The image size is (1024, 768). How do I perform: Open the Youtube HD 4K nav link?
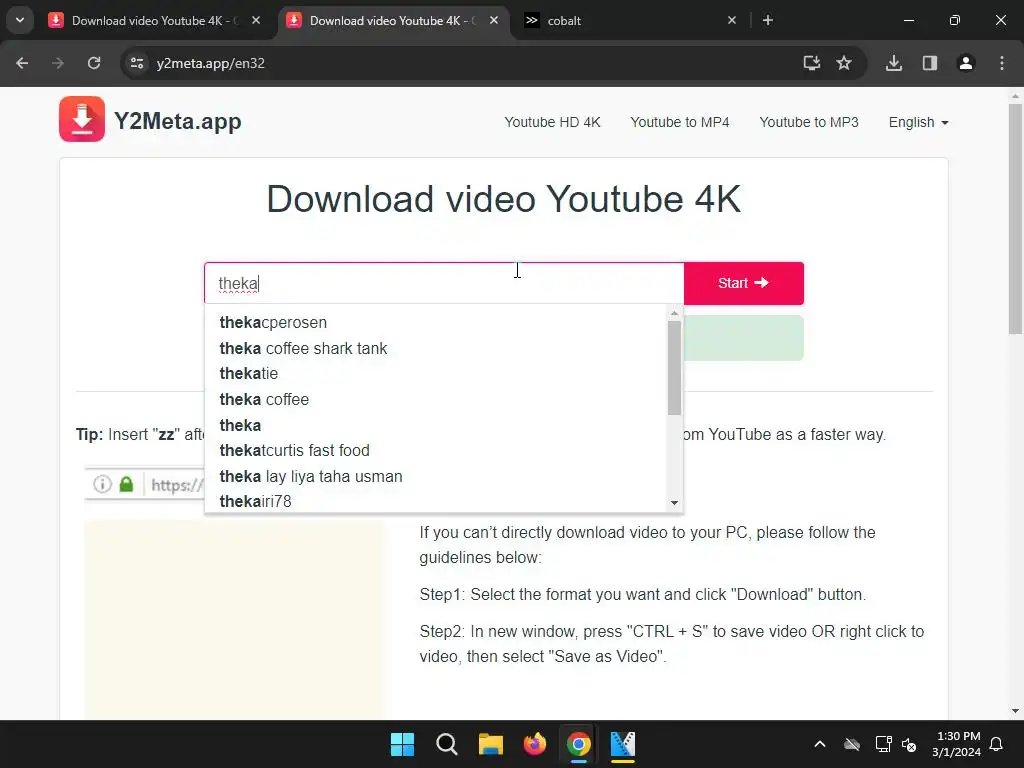(552, 122)
